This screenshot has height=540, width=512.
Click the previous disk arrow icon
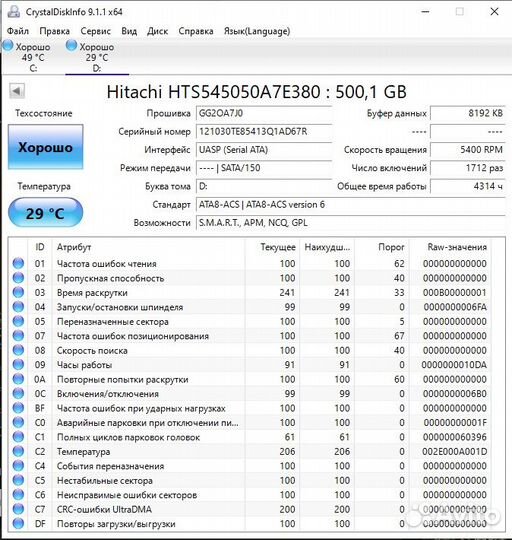17,91
